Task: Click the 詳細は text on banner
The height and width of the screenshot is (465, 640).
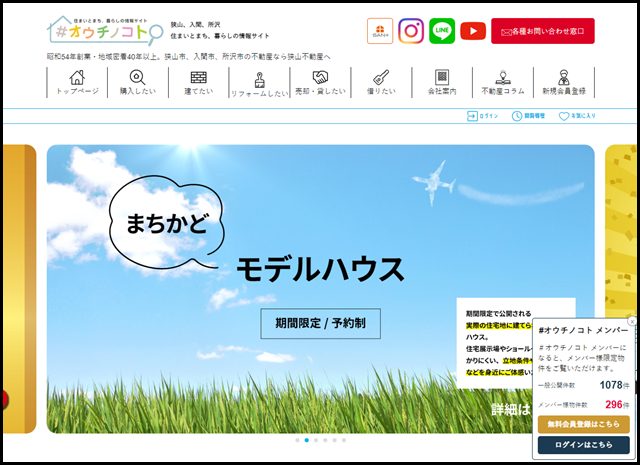Action: 511,409
